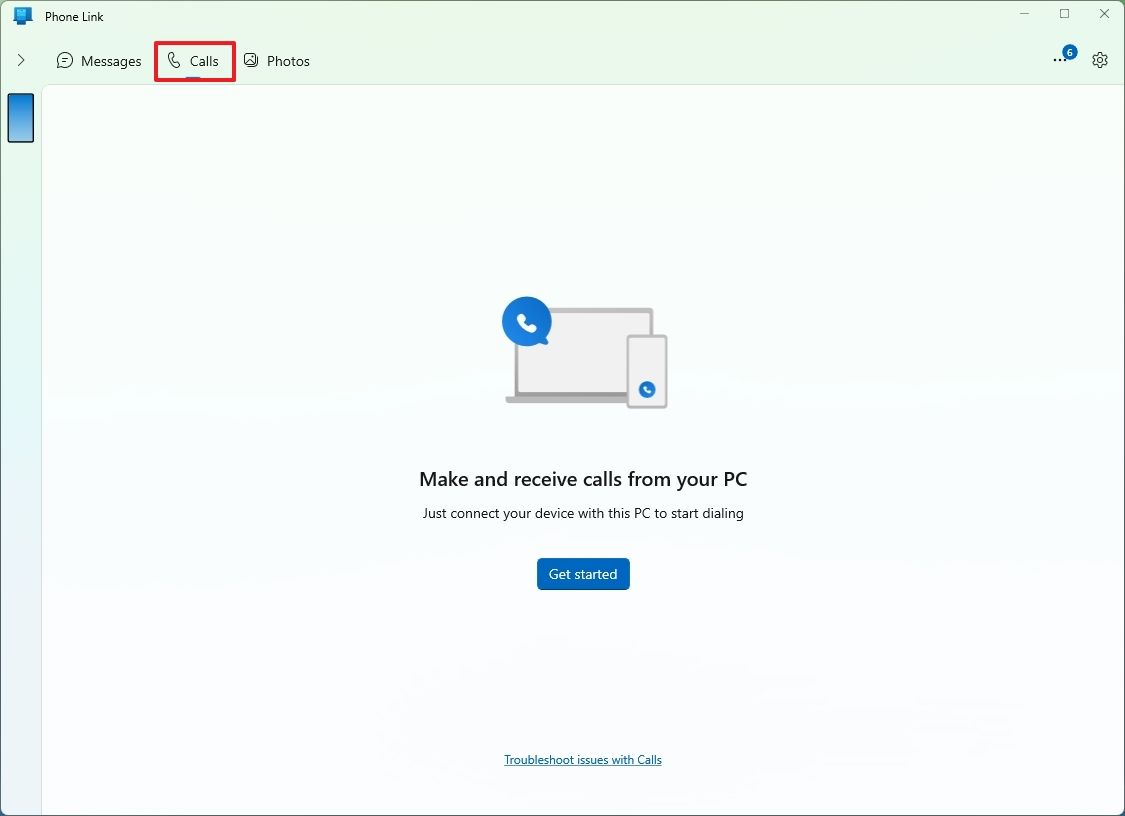Click the blue call bubble in the illustration
Image resolution: width=1125 pixels, height=816 pixels.
click(526, 321)
